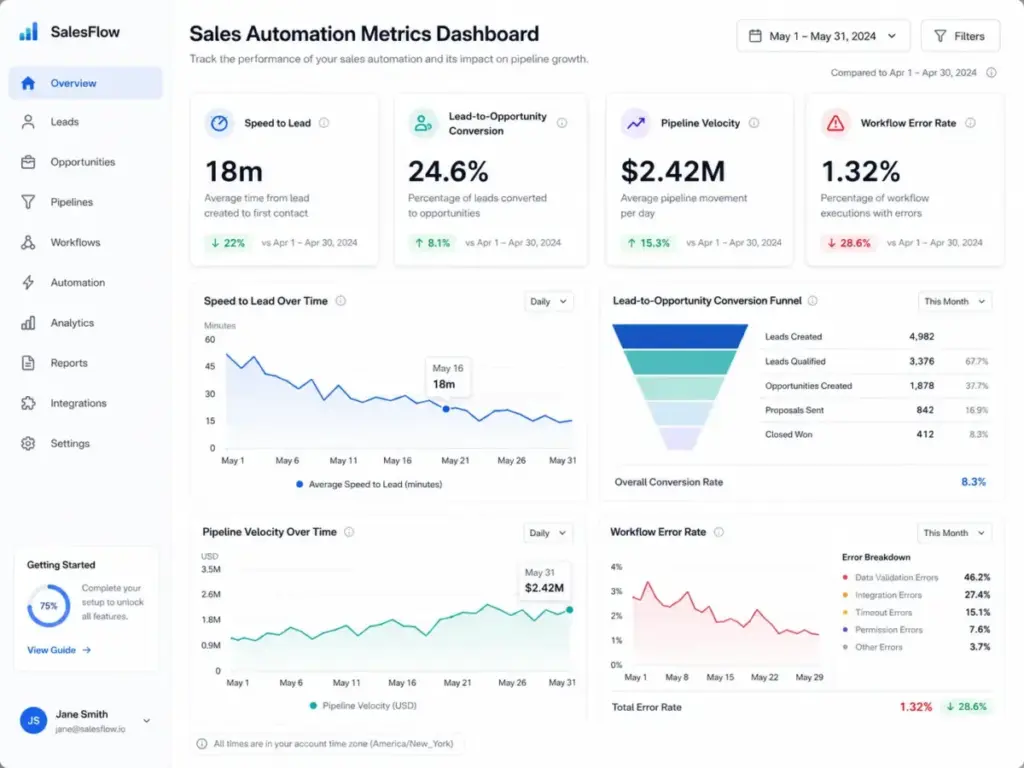Click the 28.6% badge on Workflow Error Rate card
Viewport: 1024px width, 768px height.
pos(849,243)
